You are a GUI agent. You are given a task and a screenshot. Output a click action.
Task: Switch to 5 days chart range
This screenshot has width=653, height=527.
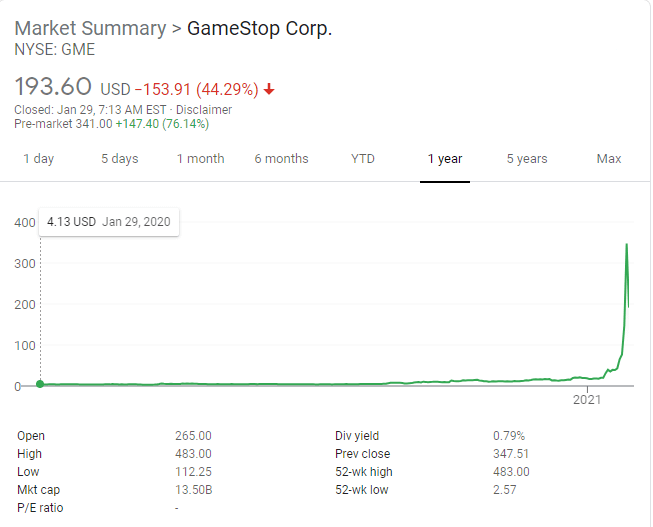click(x=120, y=159)
